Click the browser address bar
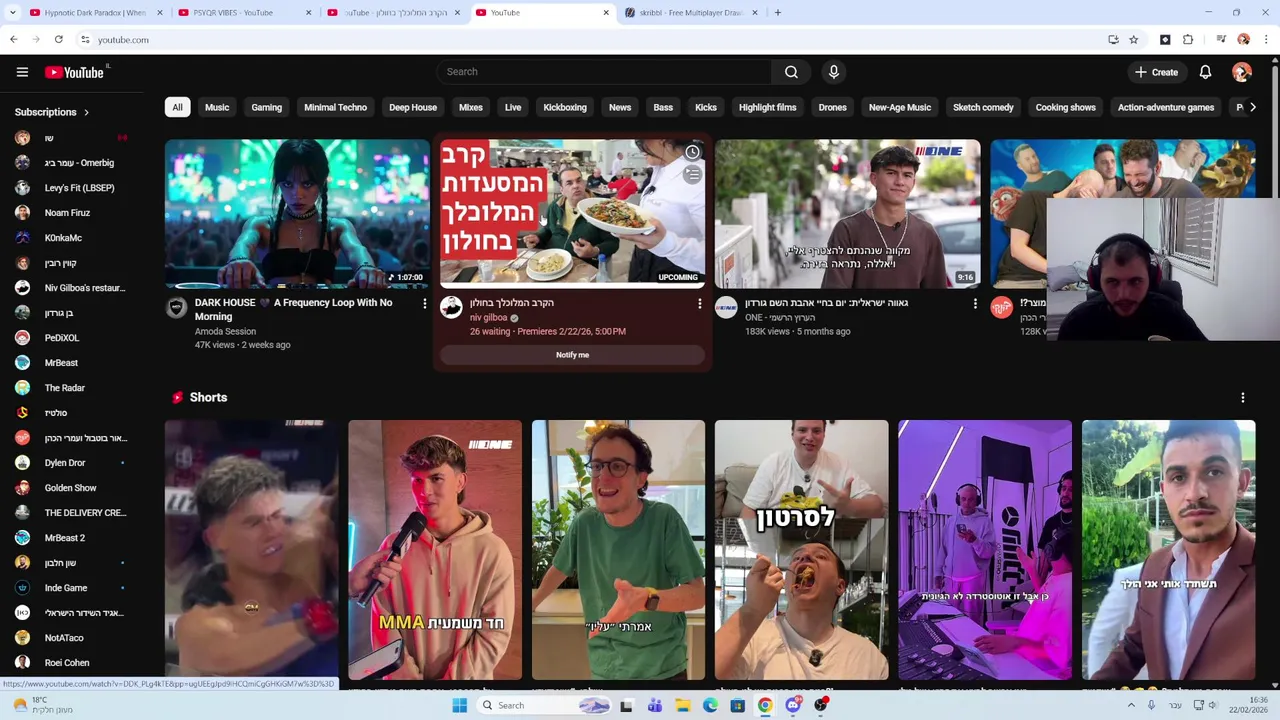This screenshot has width=1280, height=720. click(590, 40)
